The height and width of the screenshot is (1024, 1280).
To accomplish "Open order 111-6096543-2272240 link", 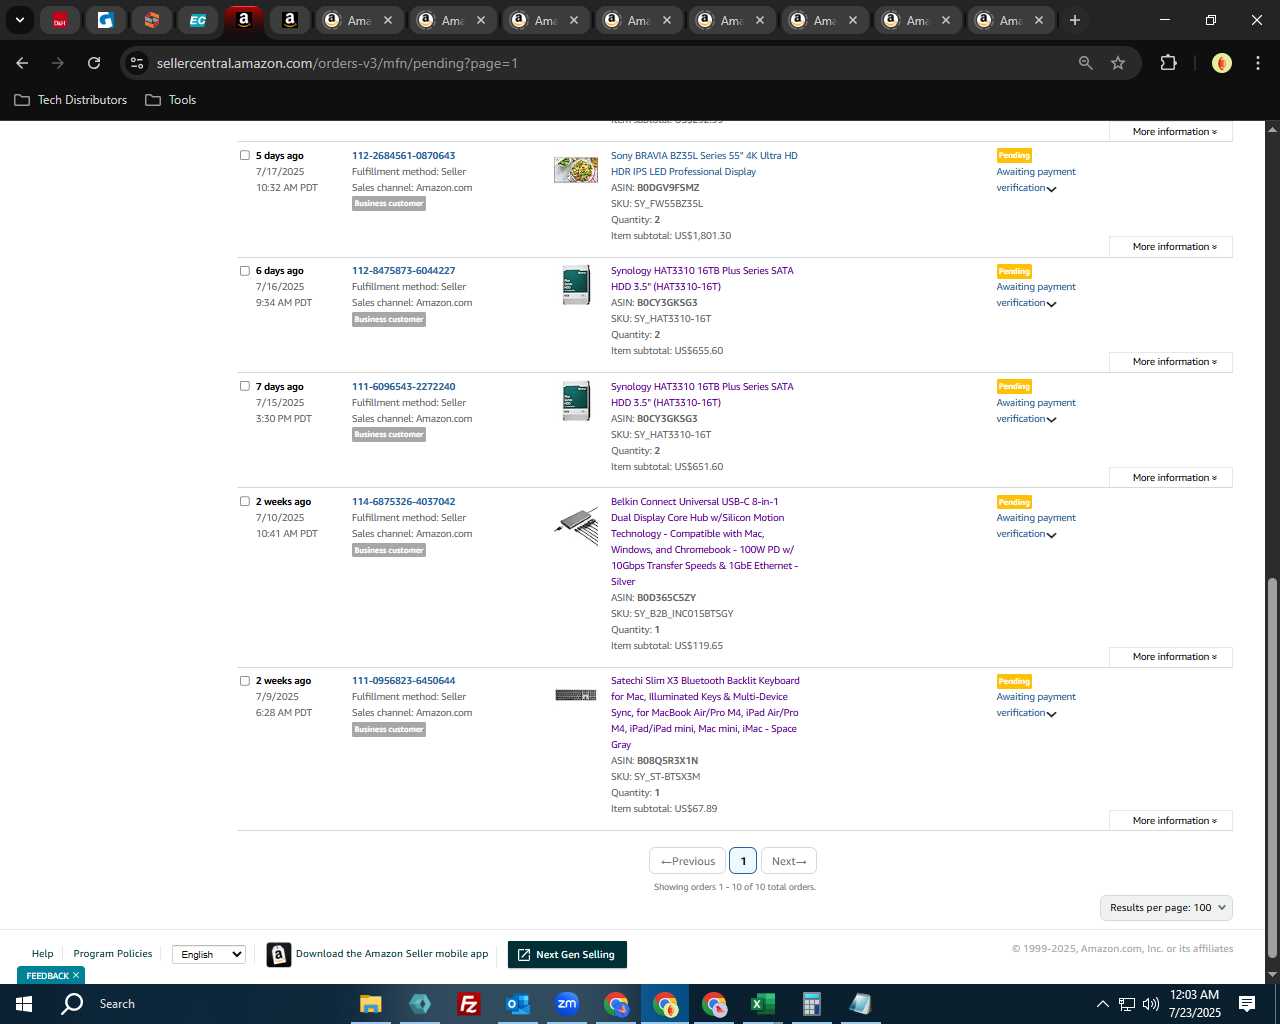I will (403, 386).
